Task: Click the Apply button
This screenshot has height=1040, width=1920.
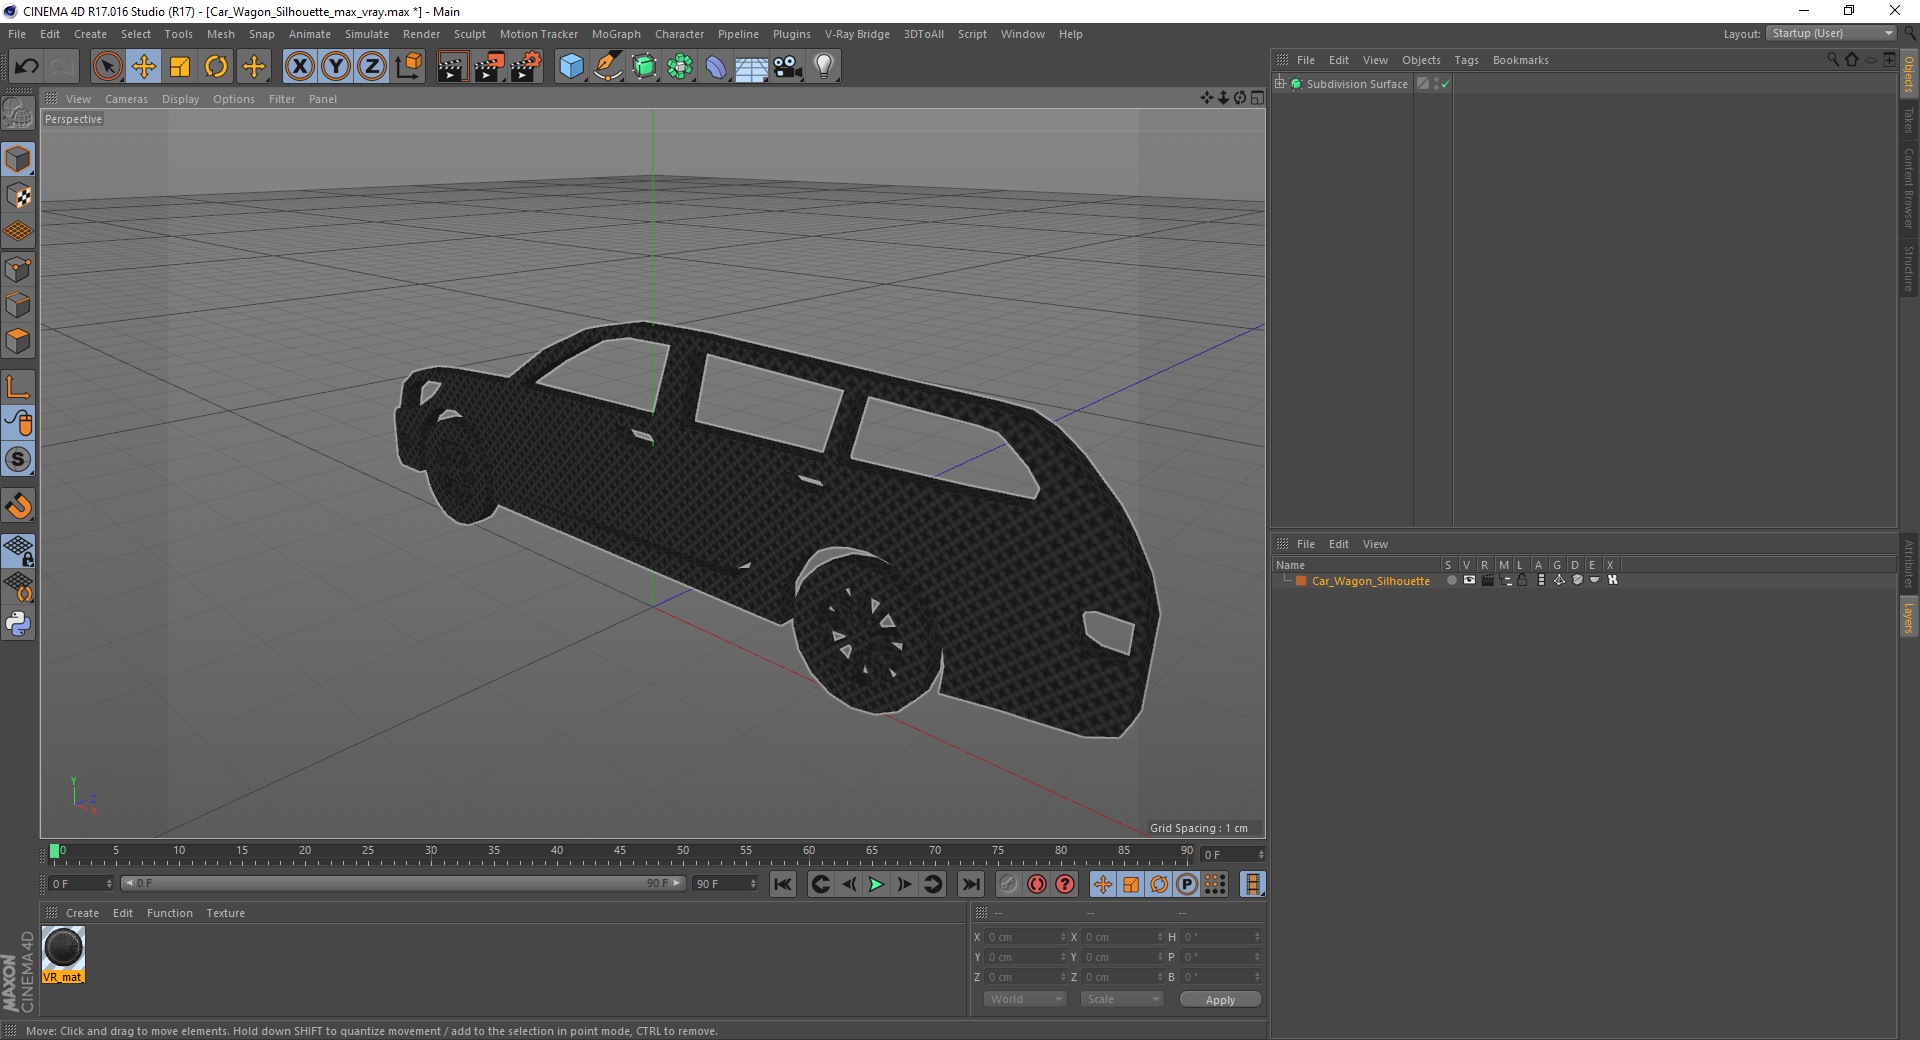Action: tap(1220, 999)
